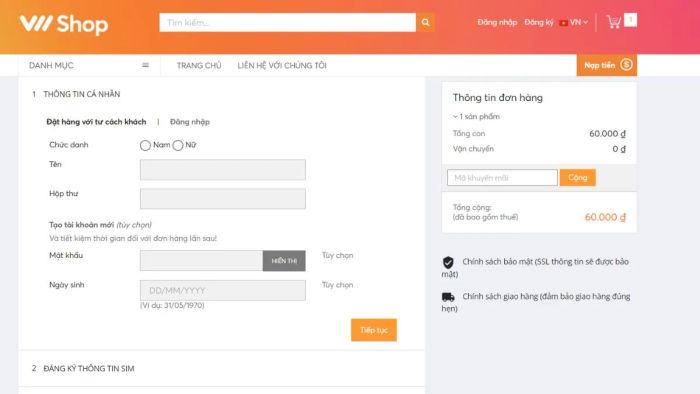Click the VM Shop logo
This screenshot has width=700, height=394.
[x=64, y=25]
